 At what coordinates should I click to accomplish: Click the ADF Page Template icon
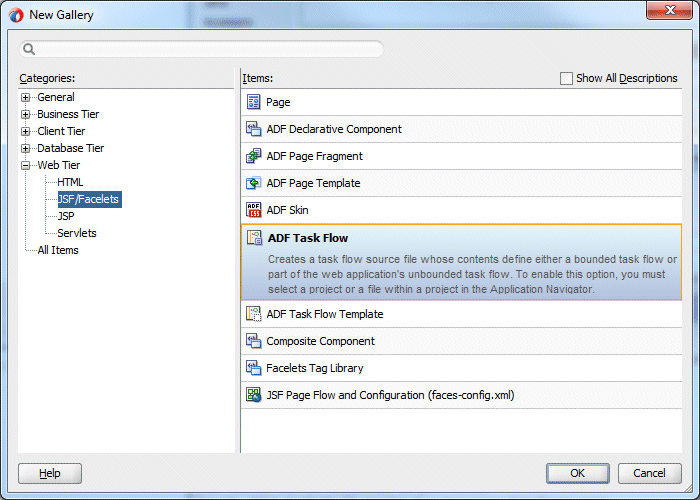(x=254, y=183)
